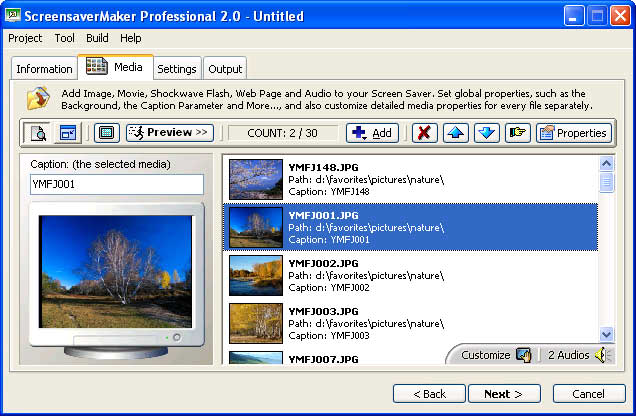Click the media list scroll up arrow
Image resolution: width=636 pixels, height=416 pixels.
(x=606, y=164)
